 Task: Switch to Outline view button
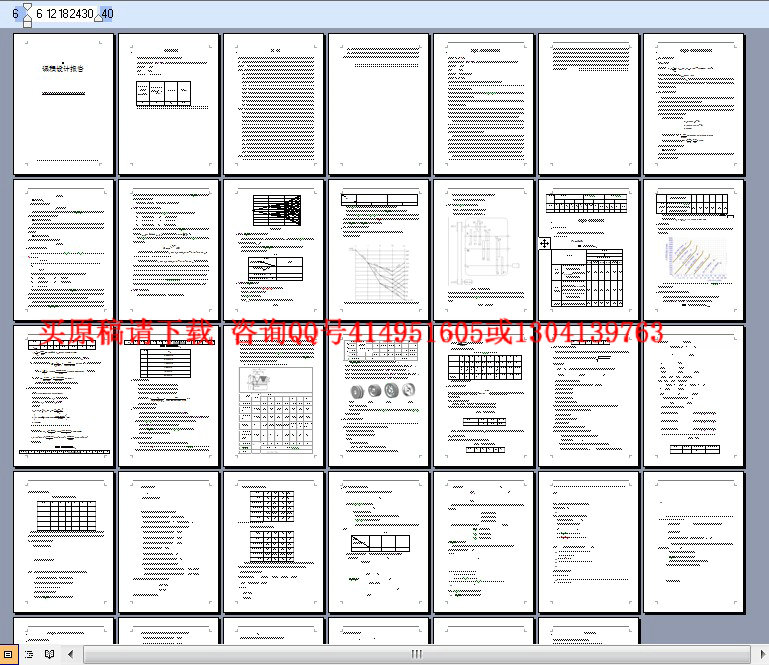coord(29,654)
